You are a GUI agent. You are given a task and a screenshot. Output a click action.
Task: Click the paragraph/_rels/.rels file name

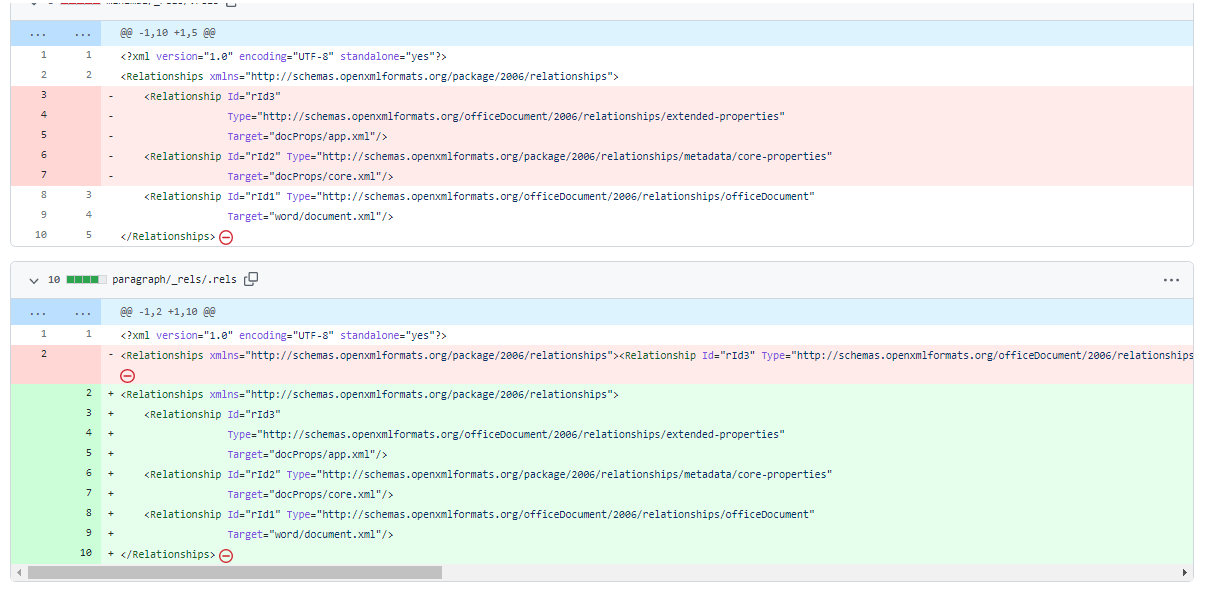(x=174, y=280)
